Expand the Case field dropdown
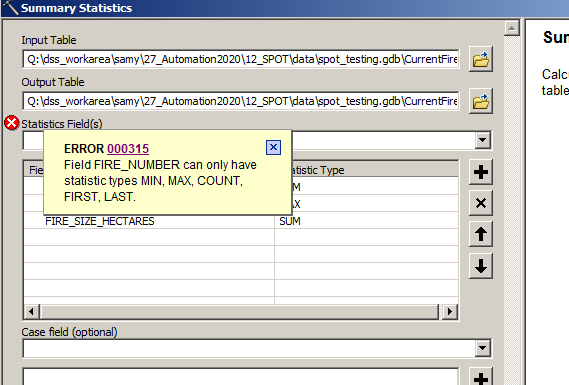Viewport: 569px width, 385px height. click(x=482, y=348)
